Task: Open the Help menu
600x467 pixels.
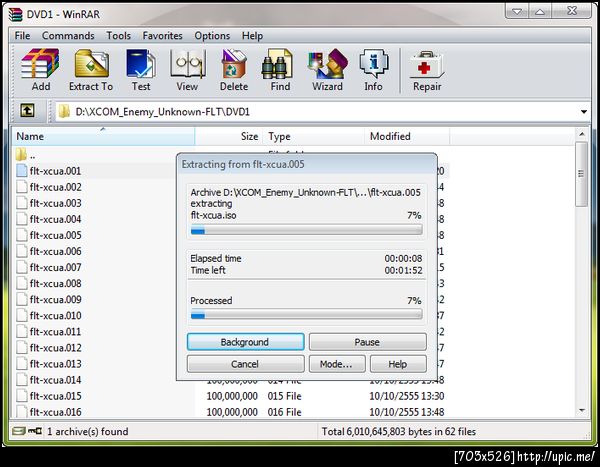Action: pos(252,36)
